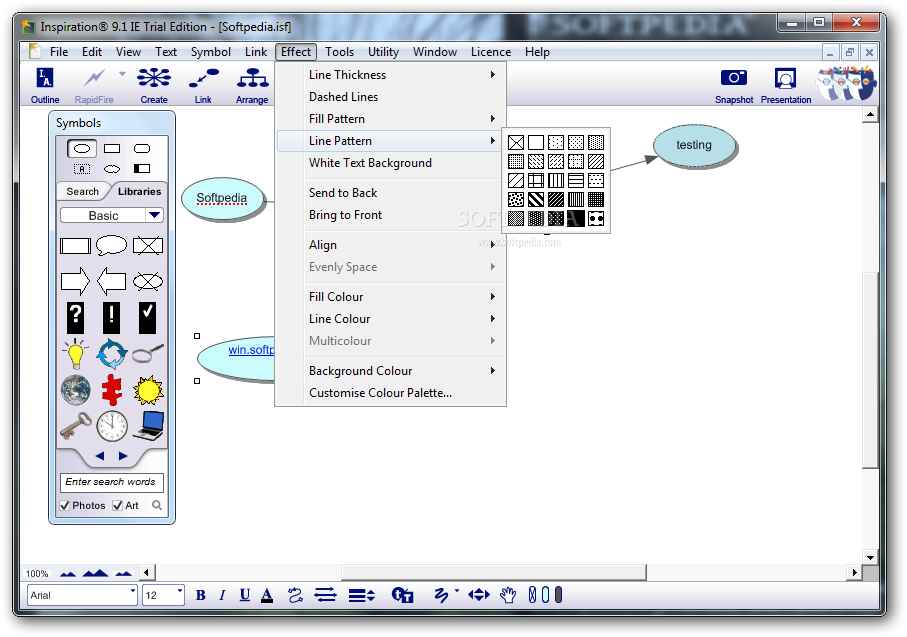Select the rectangle default symbol shape
Screen dimensions: 907x637
click(x=112, y=149)
